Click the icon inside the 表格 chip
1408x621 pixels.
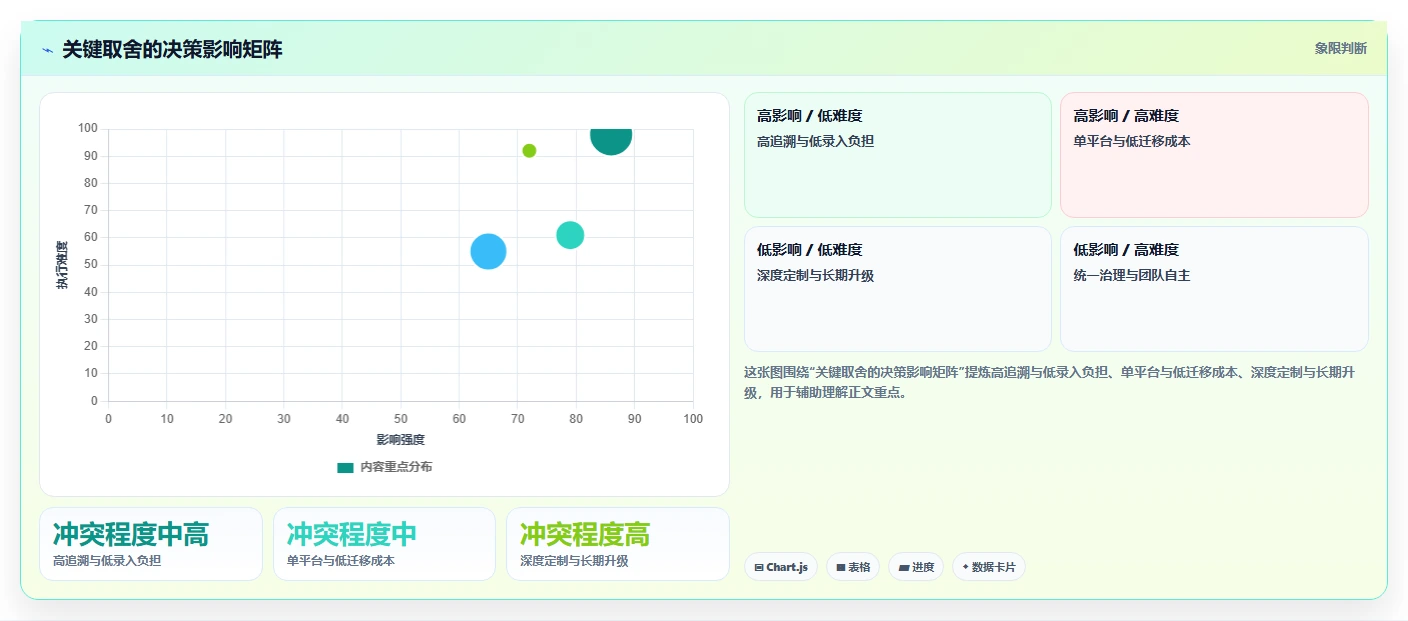[841, 568]
